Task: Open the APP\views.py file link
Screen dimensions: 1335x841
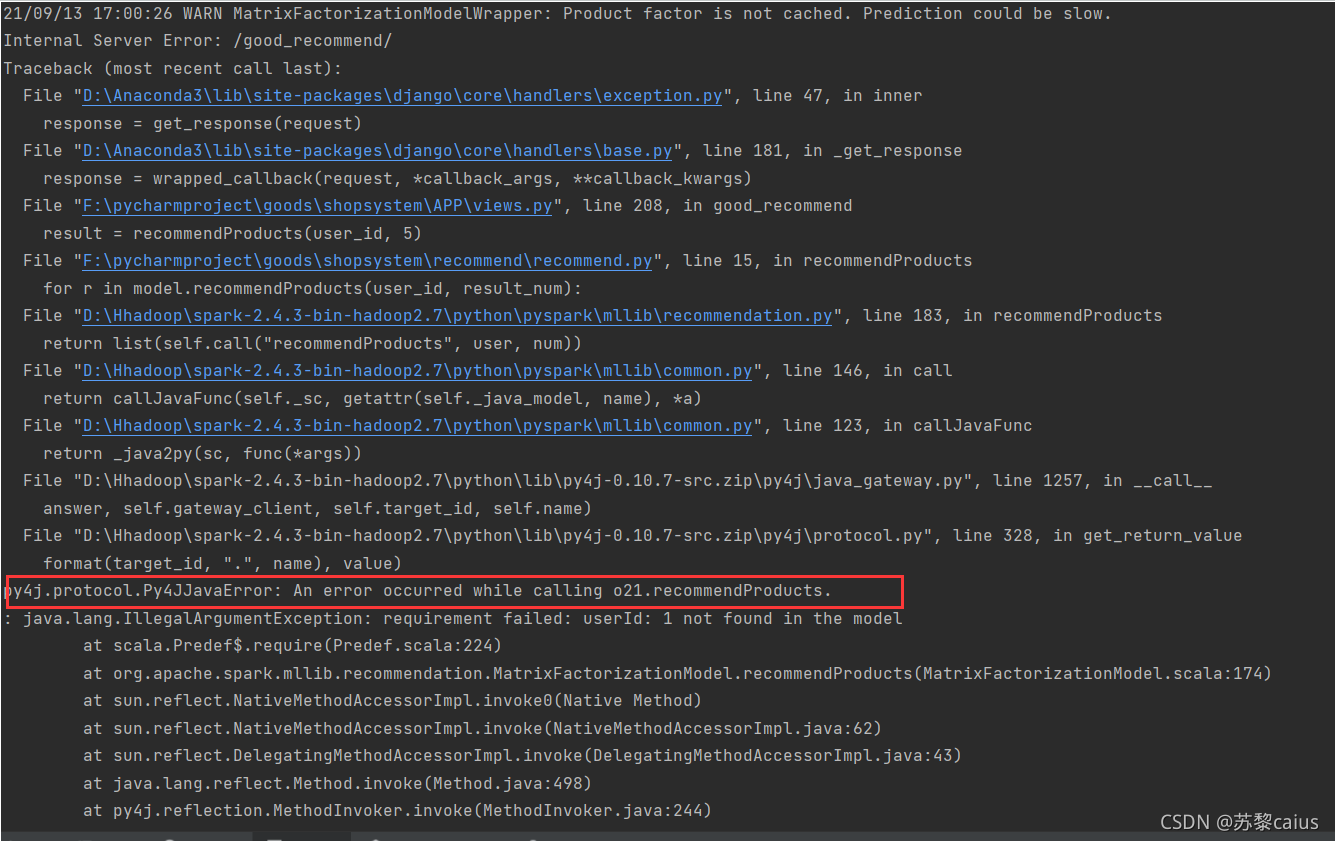Action: click(x=317, y=206)
